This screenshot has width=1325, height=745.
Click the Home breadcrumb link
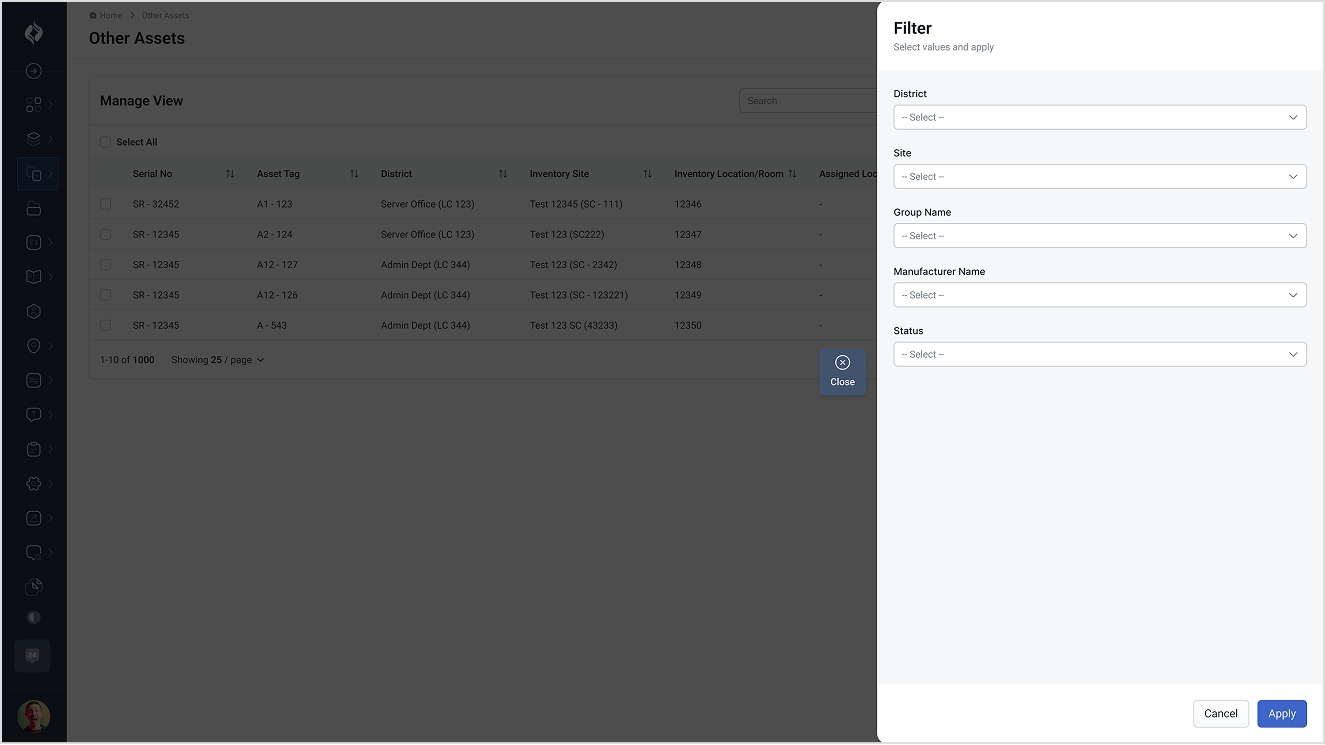click(110, 16)
